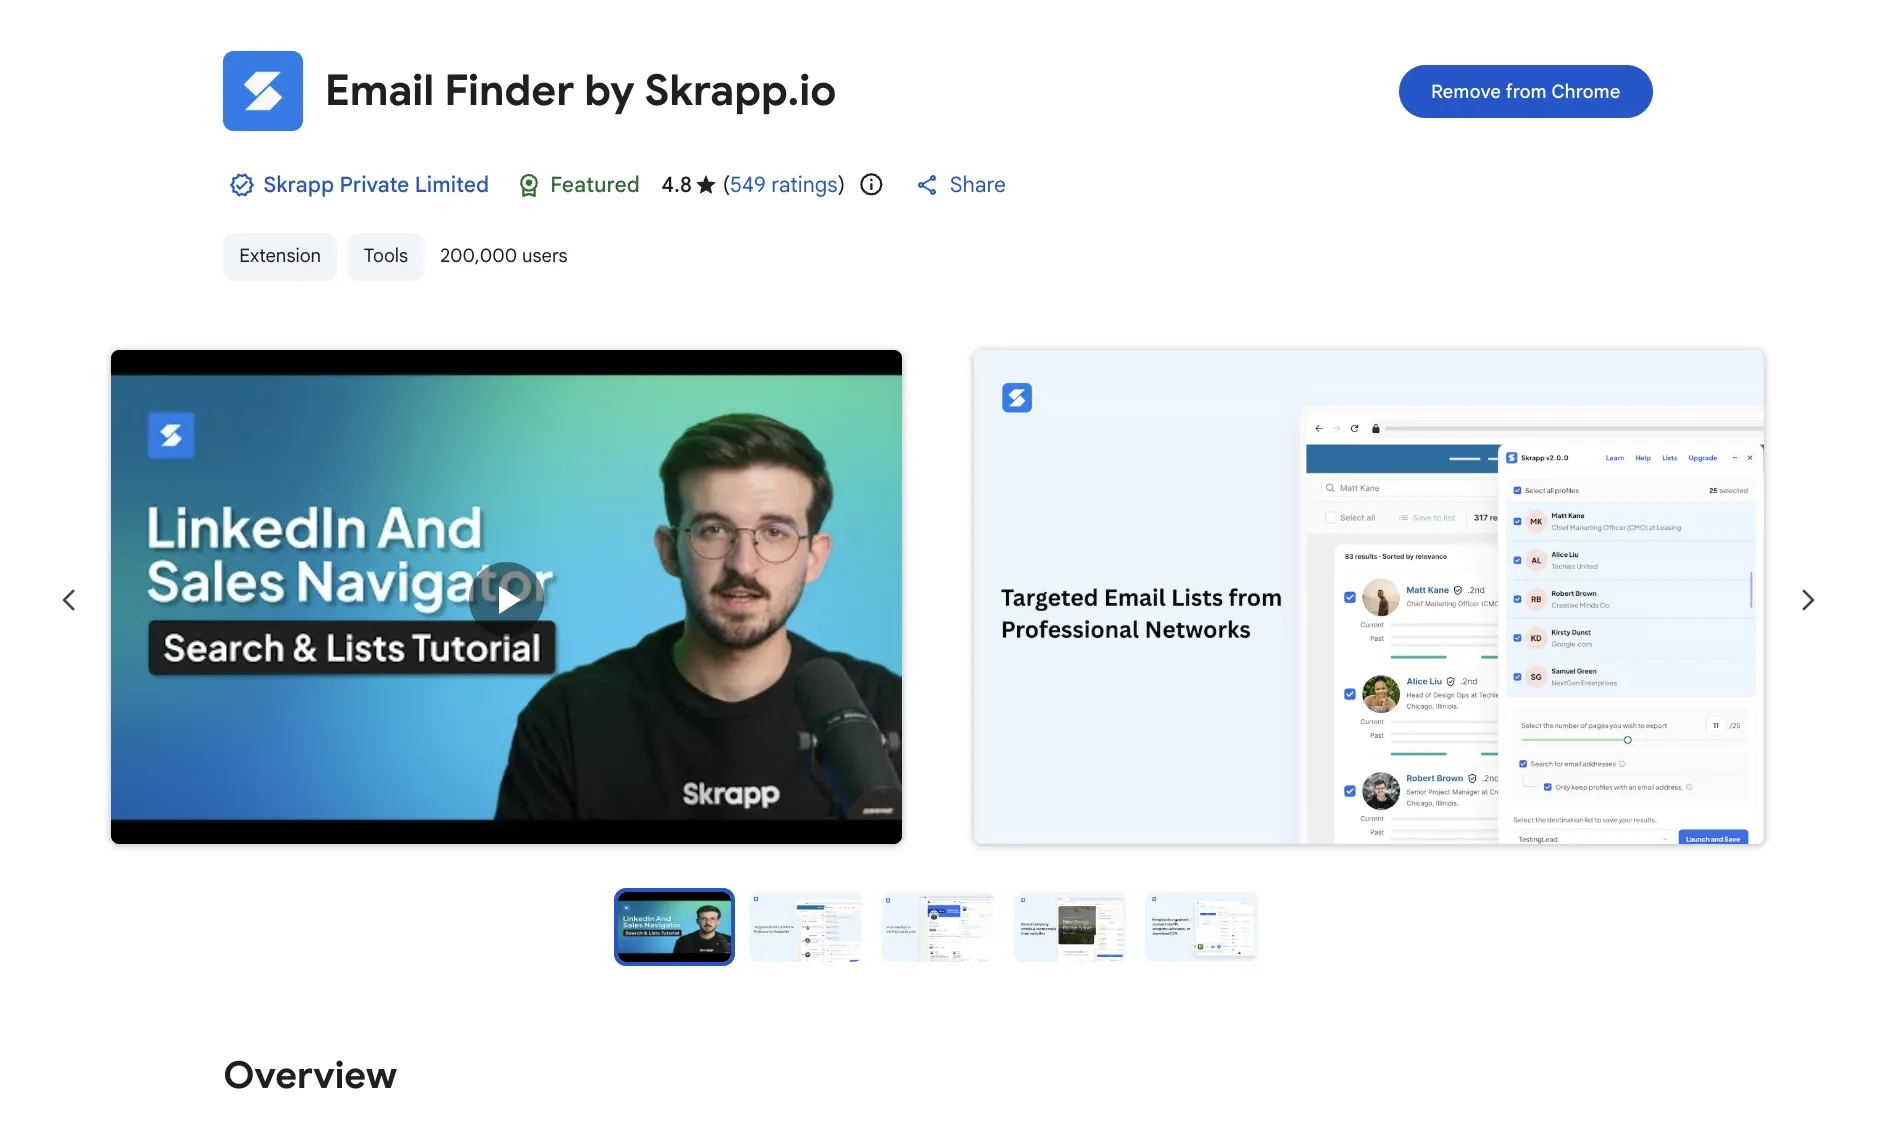The image size is (1904, 1134).
Task: Click the Remove from Chrome button
Action: pos(1525,91)
